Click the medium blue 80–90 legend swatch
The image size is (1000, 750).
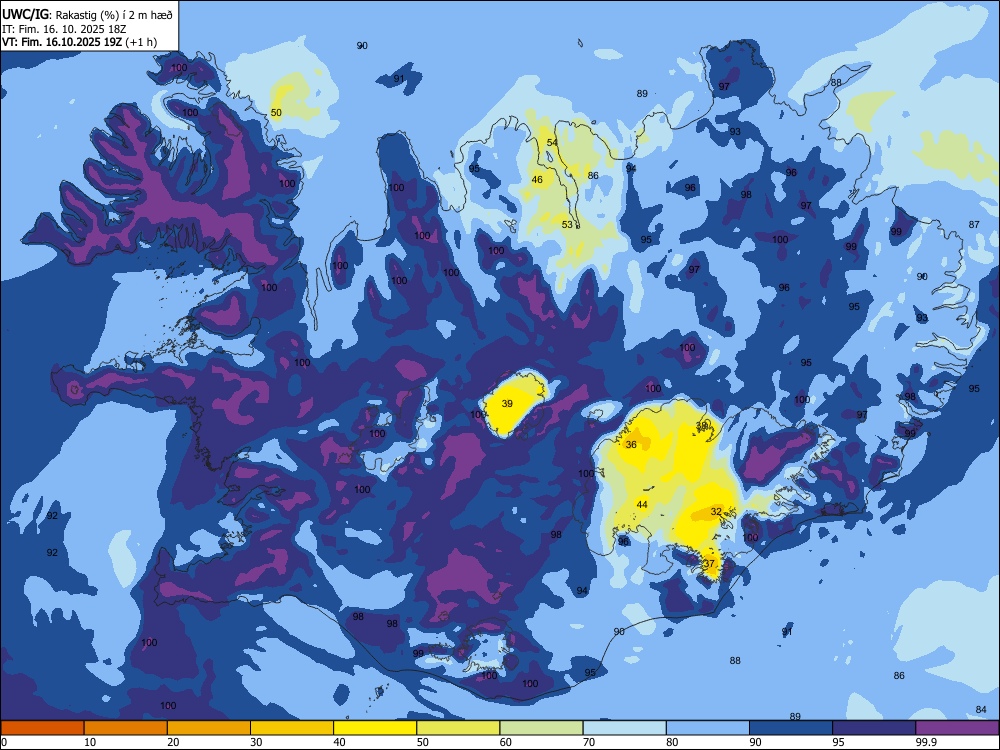(x=708, y=728)
